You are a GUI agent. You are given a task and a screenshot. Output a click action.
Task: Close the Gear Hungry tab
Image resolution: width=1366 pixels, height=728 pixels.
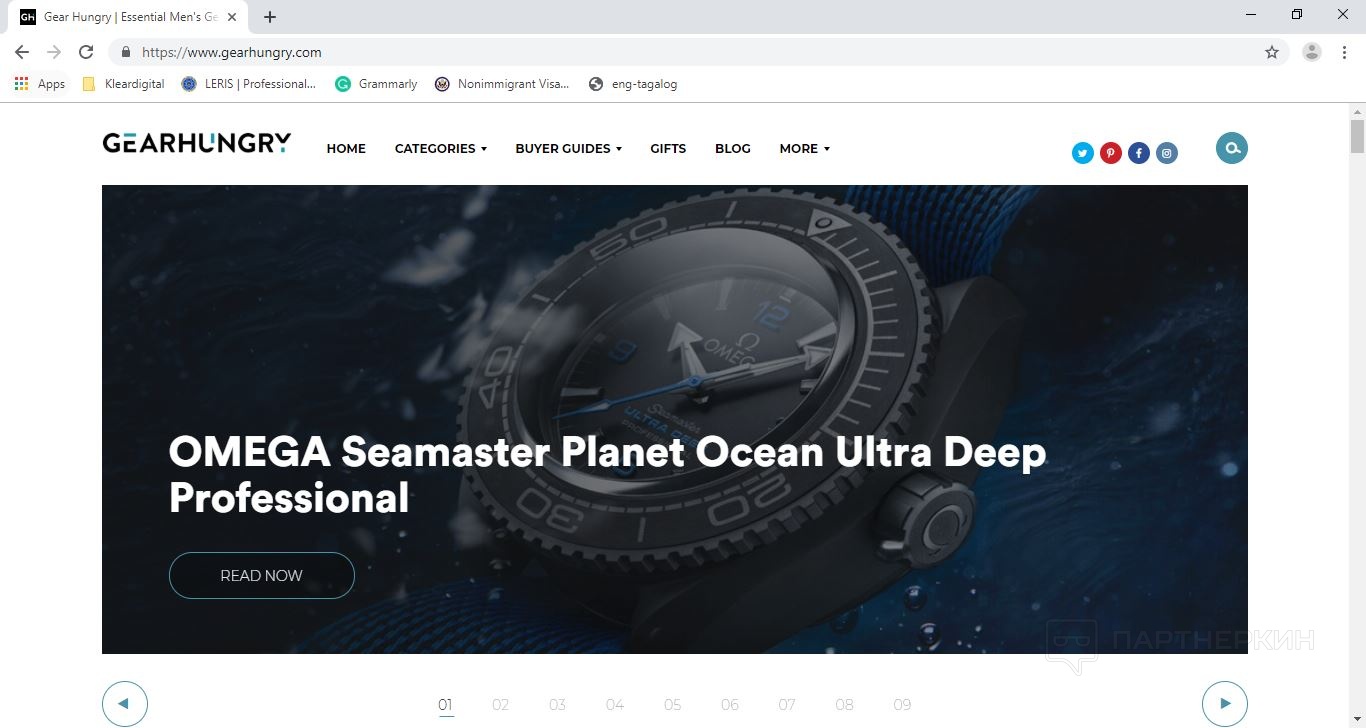(232, 17)
